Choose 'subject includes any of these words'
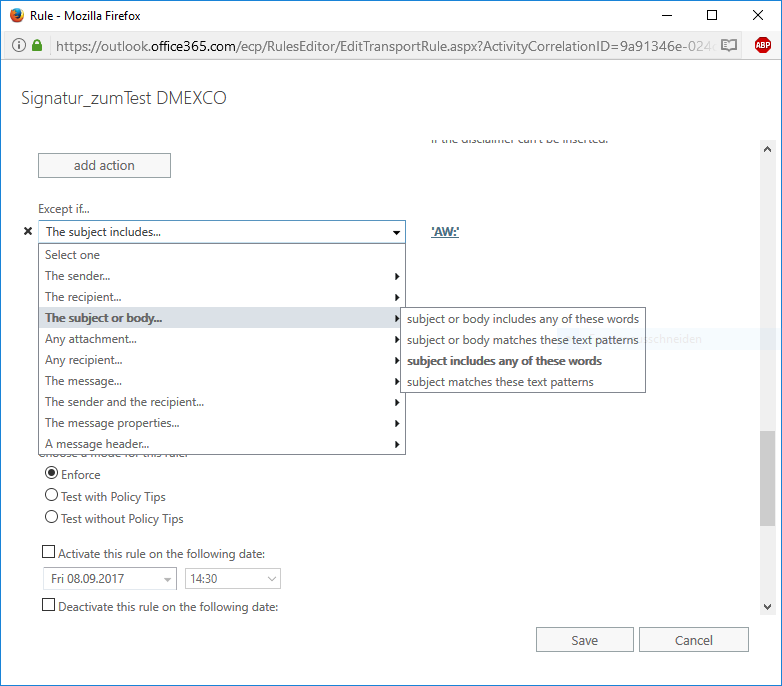This screenshot has width=782, height=686. 523,360
